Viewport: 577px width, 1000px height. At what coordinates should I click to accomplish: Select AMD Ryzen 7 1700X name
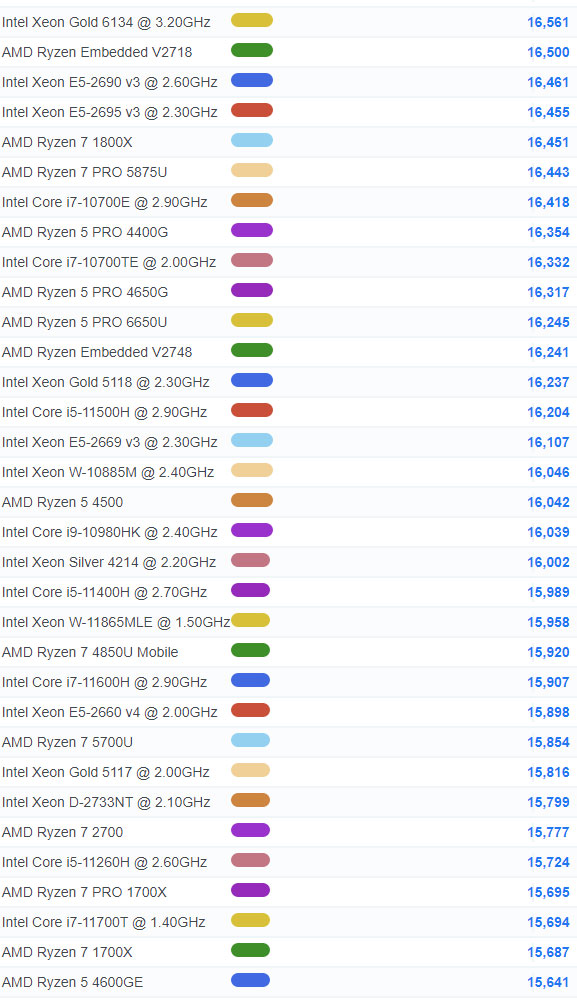67,952
